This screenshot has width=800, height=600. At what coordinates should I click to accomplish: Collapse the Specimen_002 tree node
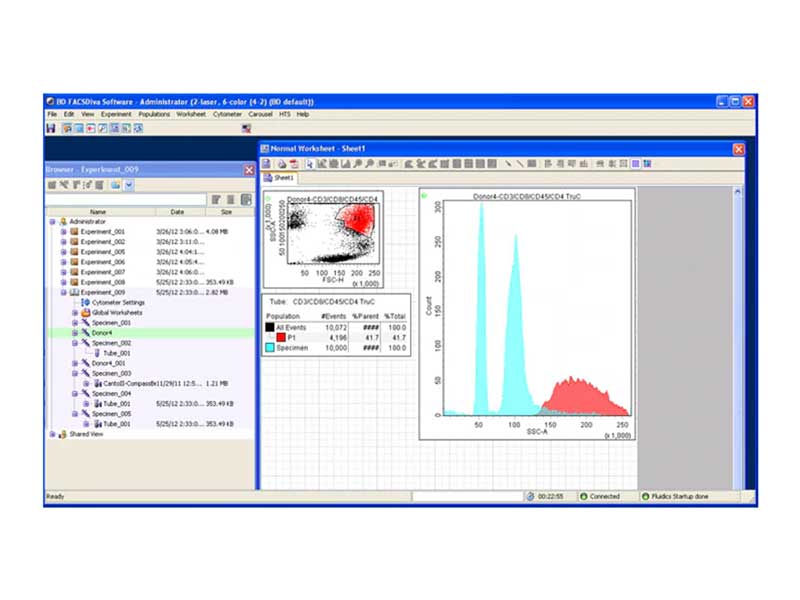[x=74, y=343]
